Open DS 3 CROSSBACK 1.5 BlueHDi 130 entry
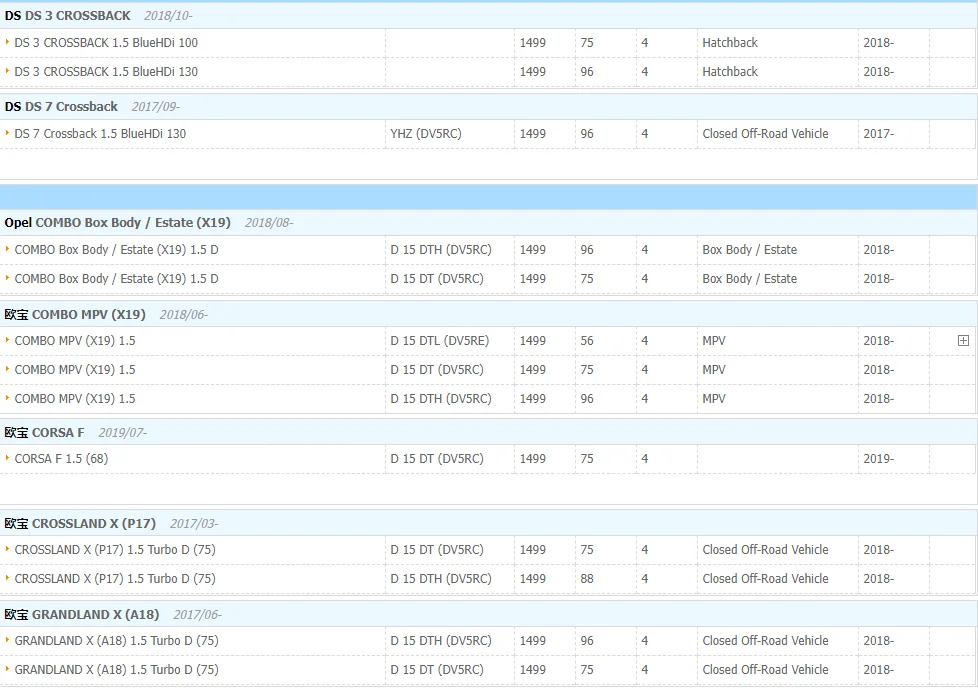 tap(106, 72)
